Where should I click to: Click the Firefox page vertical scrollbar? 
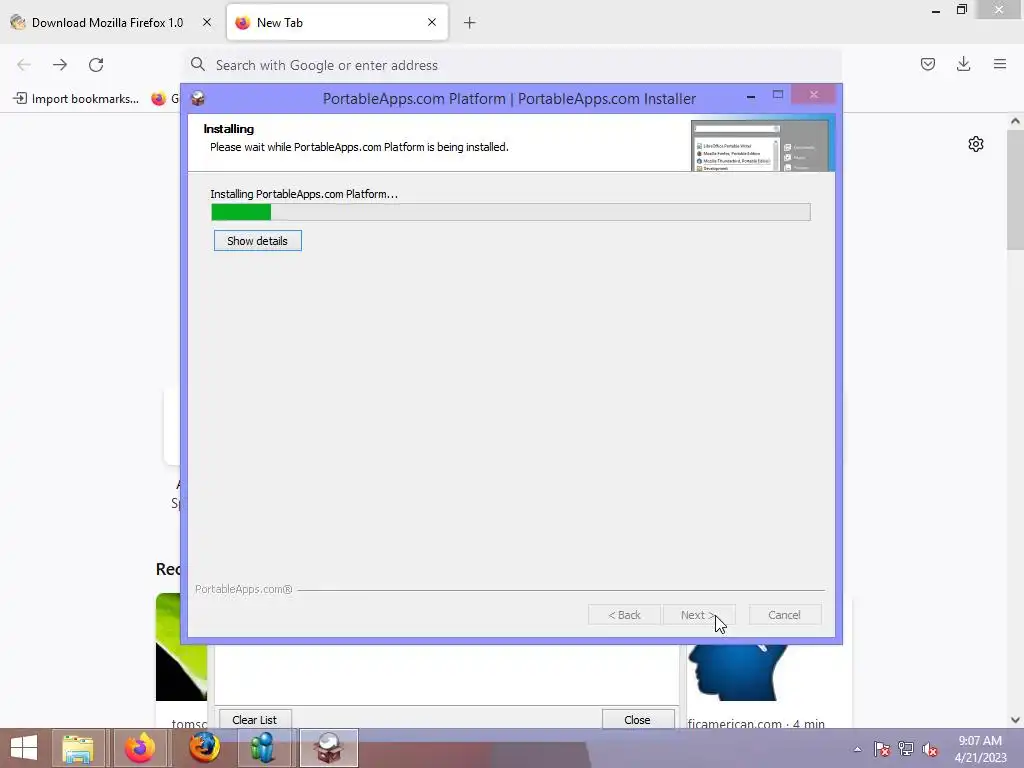[1015, 190]
